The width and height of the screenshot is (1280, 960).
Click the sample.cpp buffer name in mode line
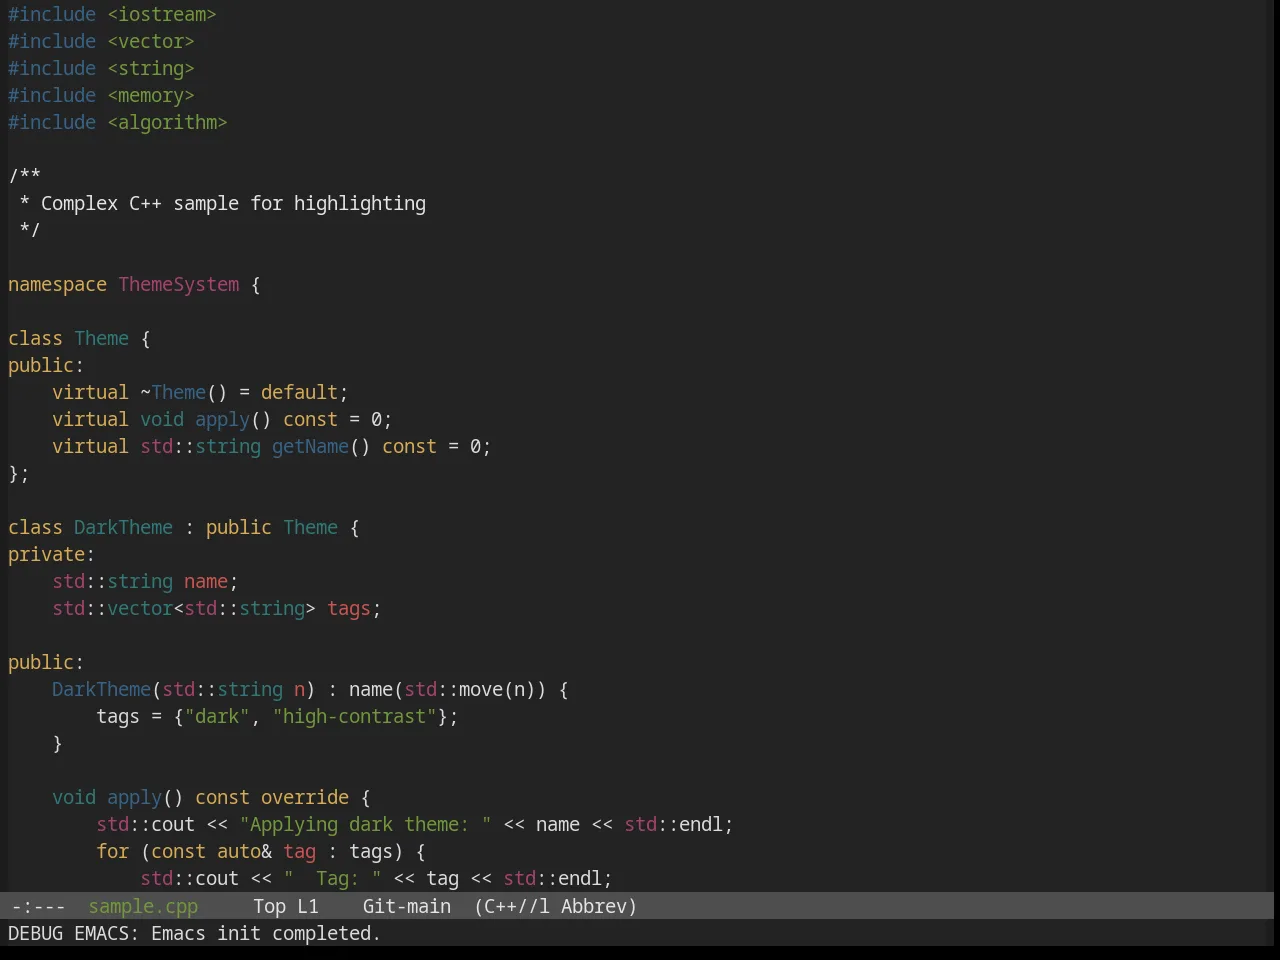pyautogui.click(x=143, y=906)
